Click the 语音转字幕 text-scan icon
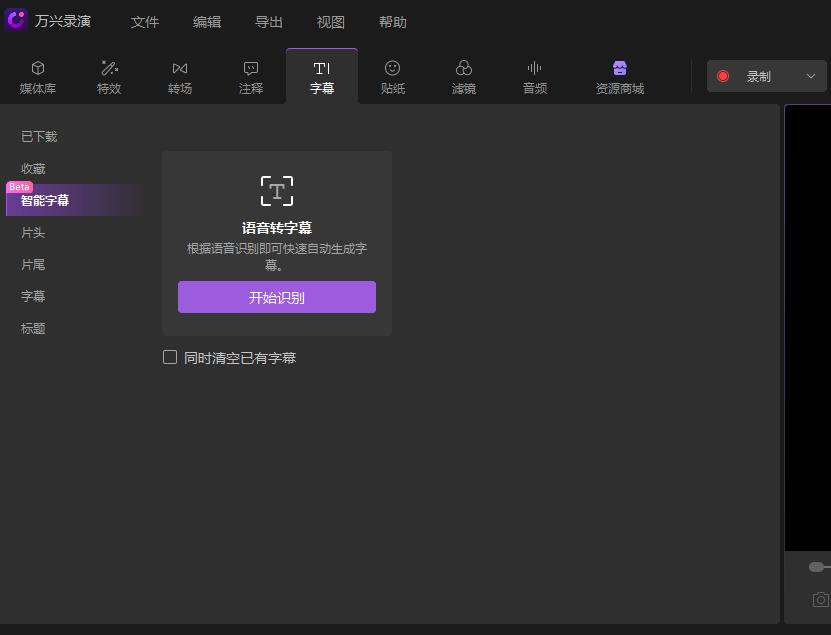The width and height of the screenshot is (831, 635). coord(277,191)
